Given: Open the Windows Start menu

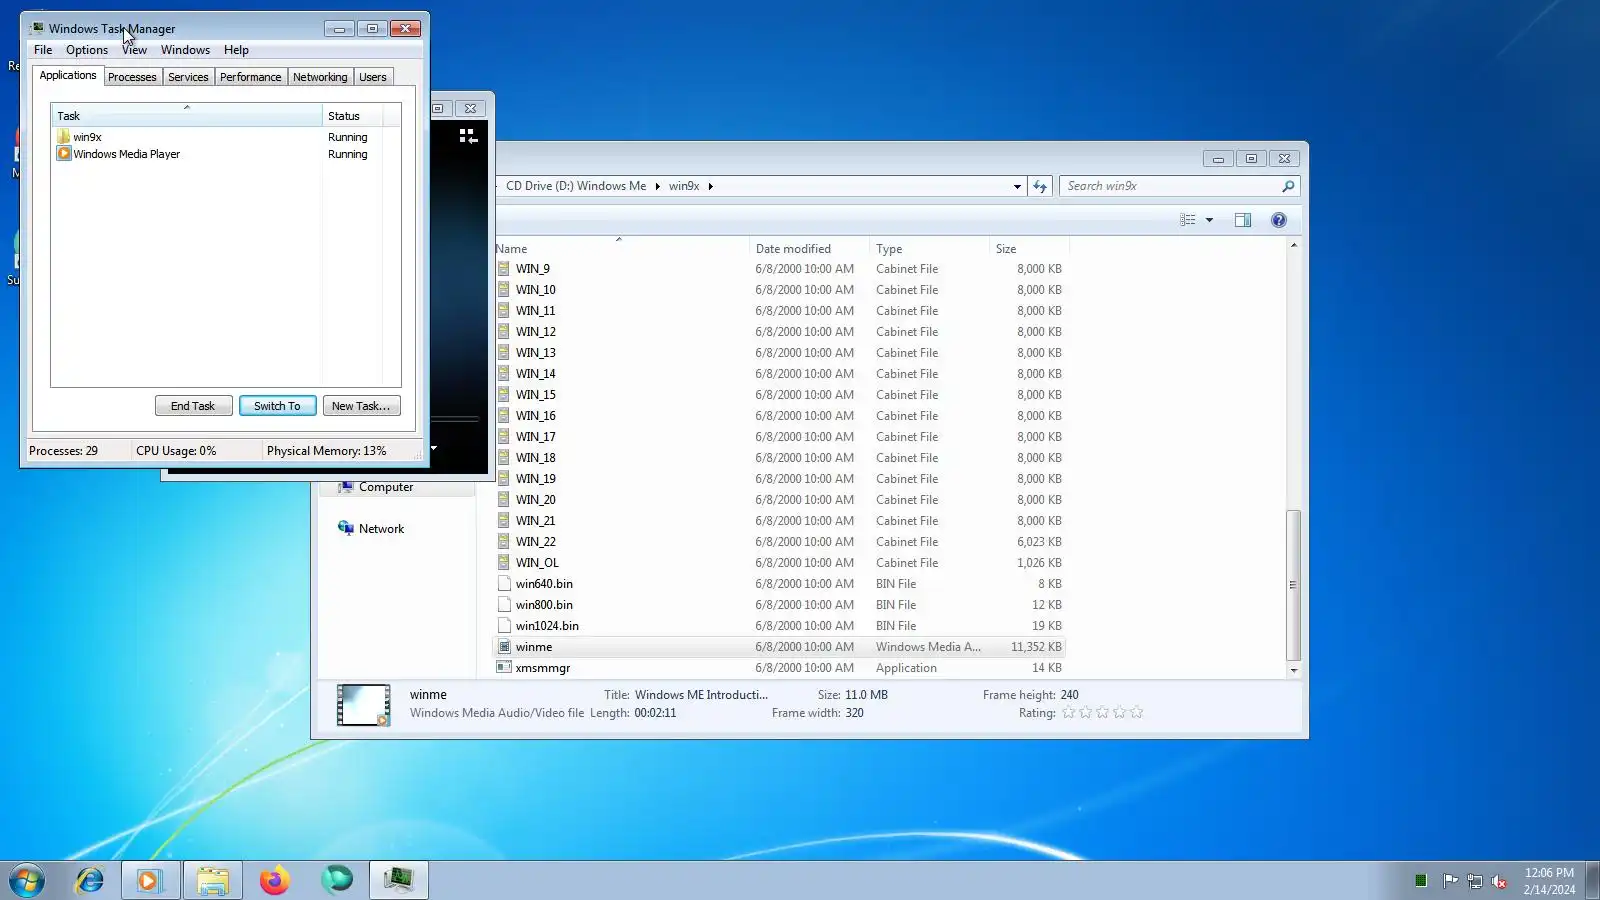Looking at the screenshot, I should click(x=27, y=880).
